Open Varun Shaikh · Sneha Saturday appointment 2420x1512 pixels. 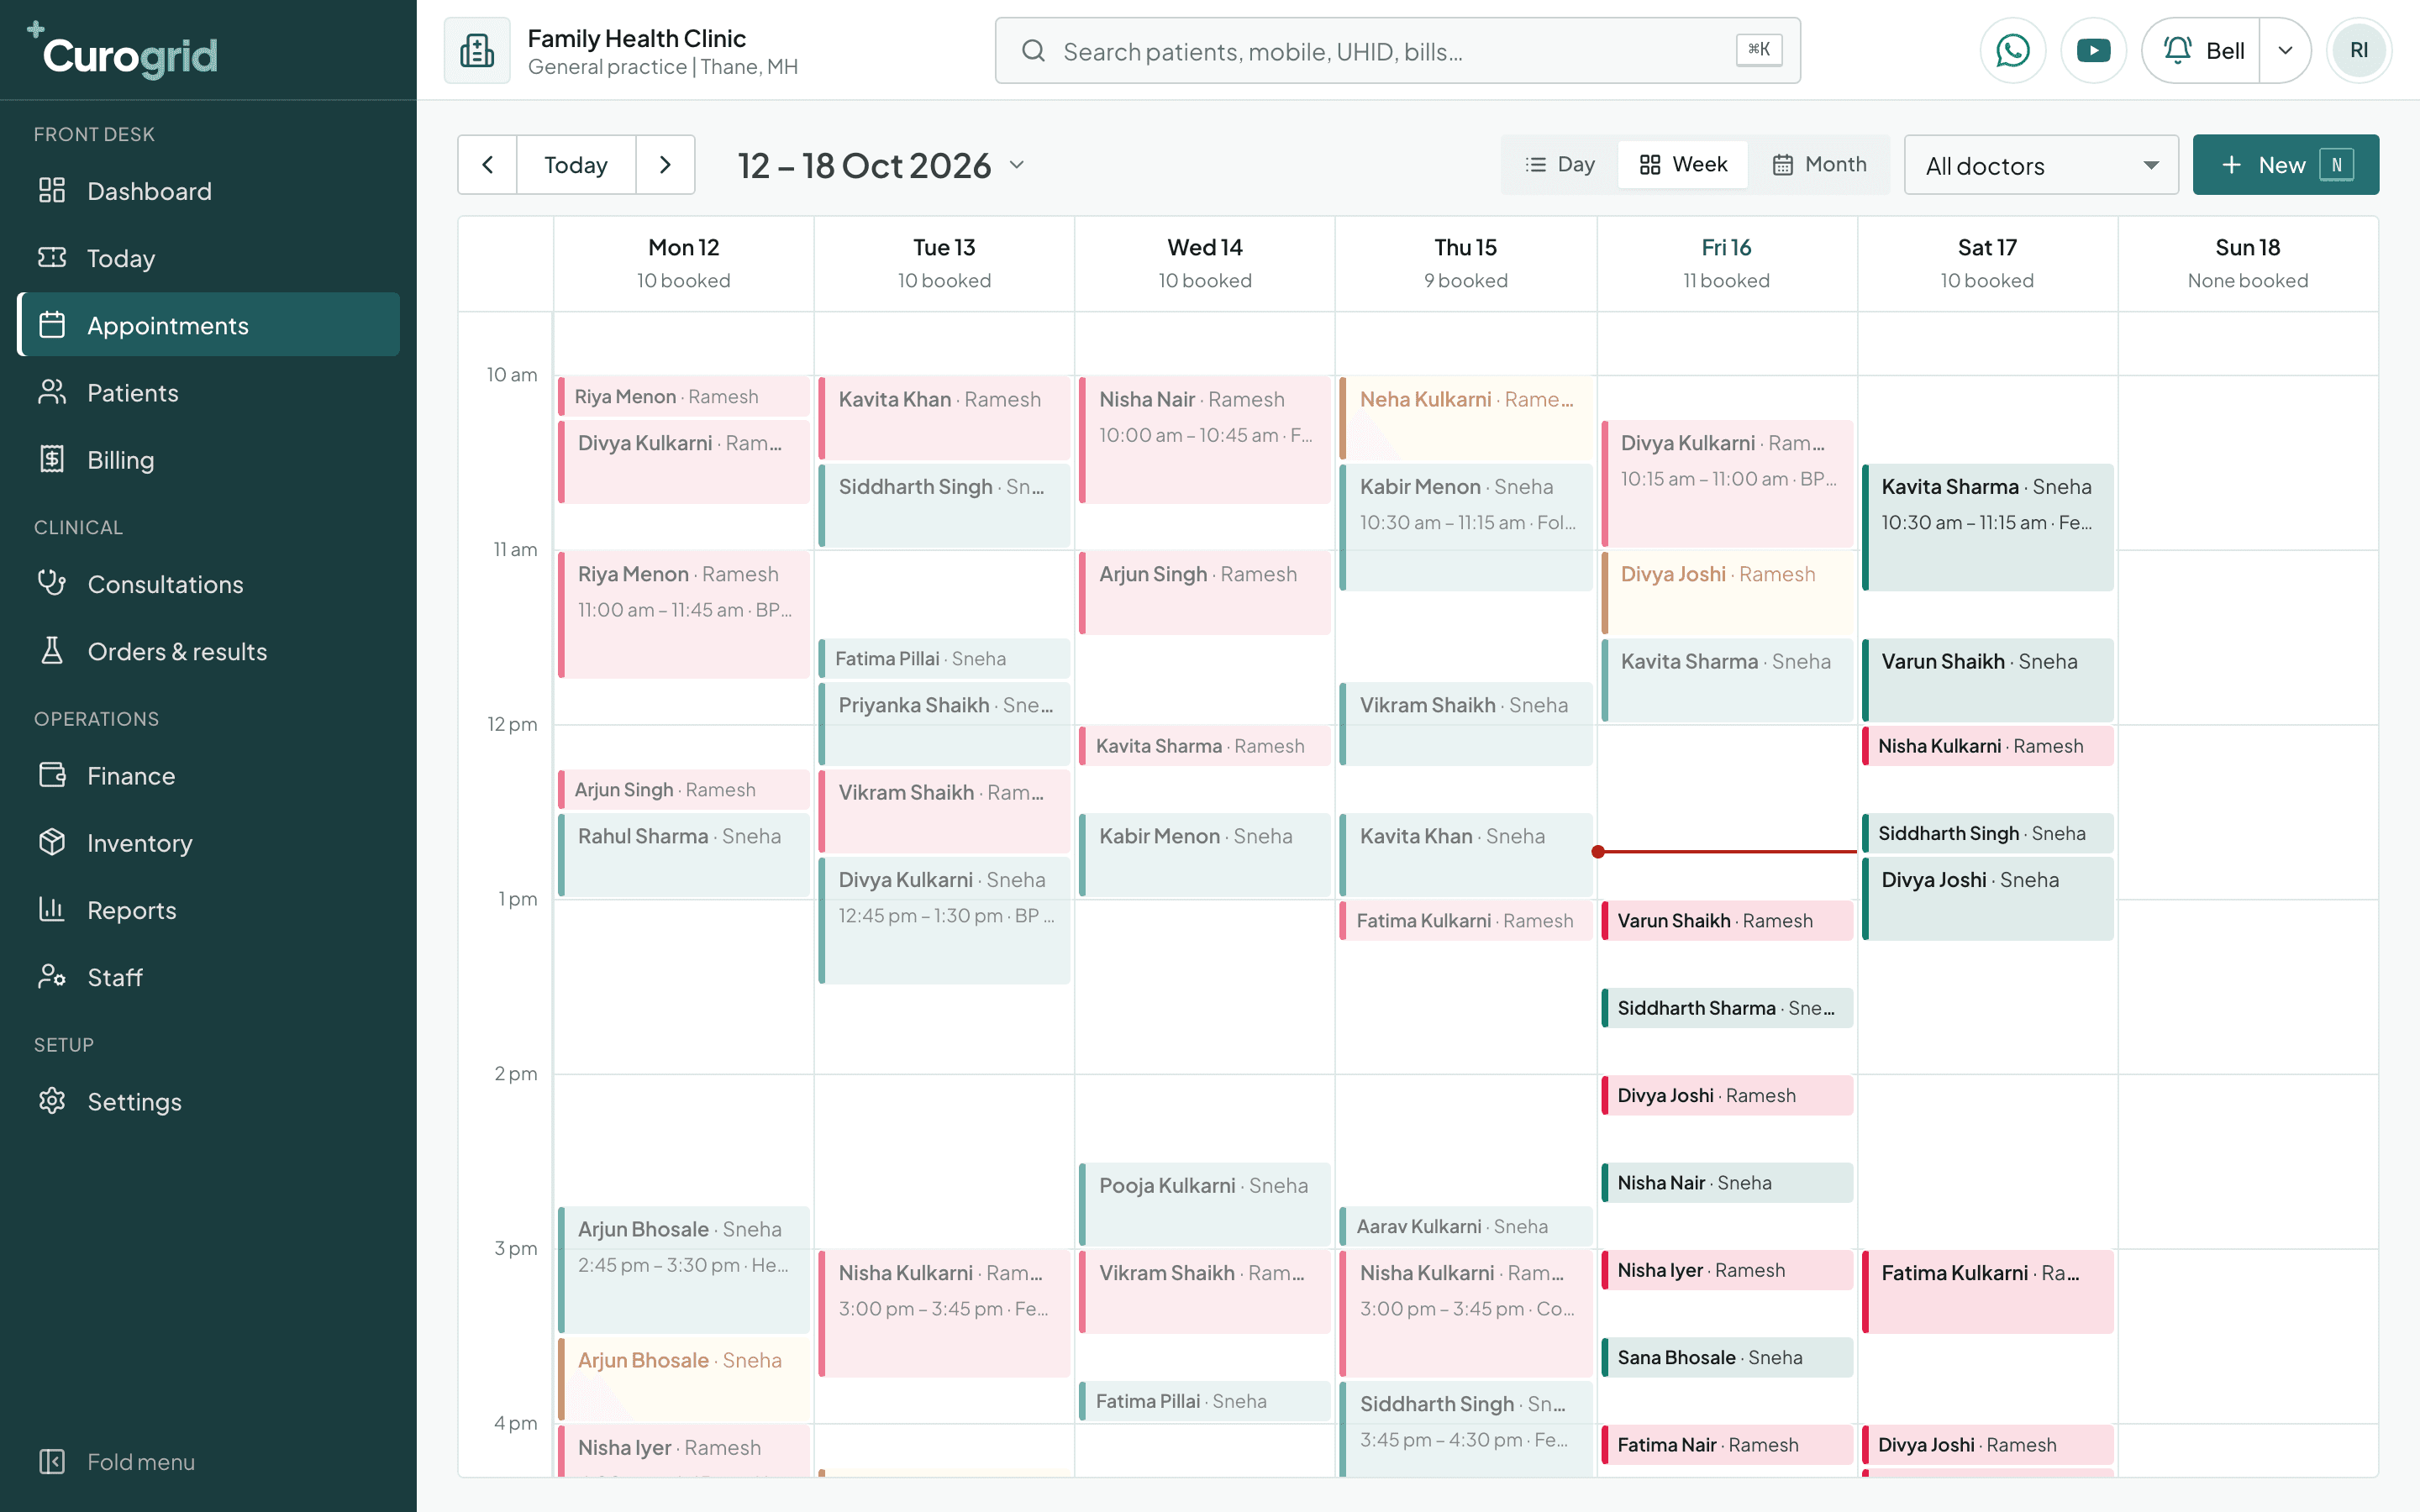pos(1988,680)
